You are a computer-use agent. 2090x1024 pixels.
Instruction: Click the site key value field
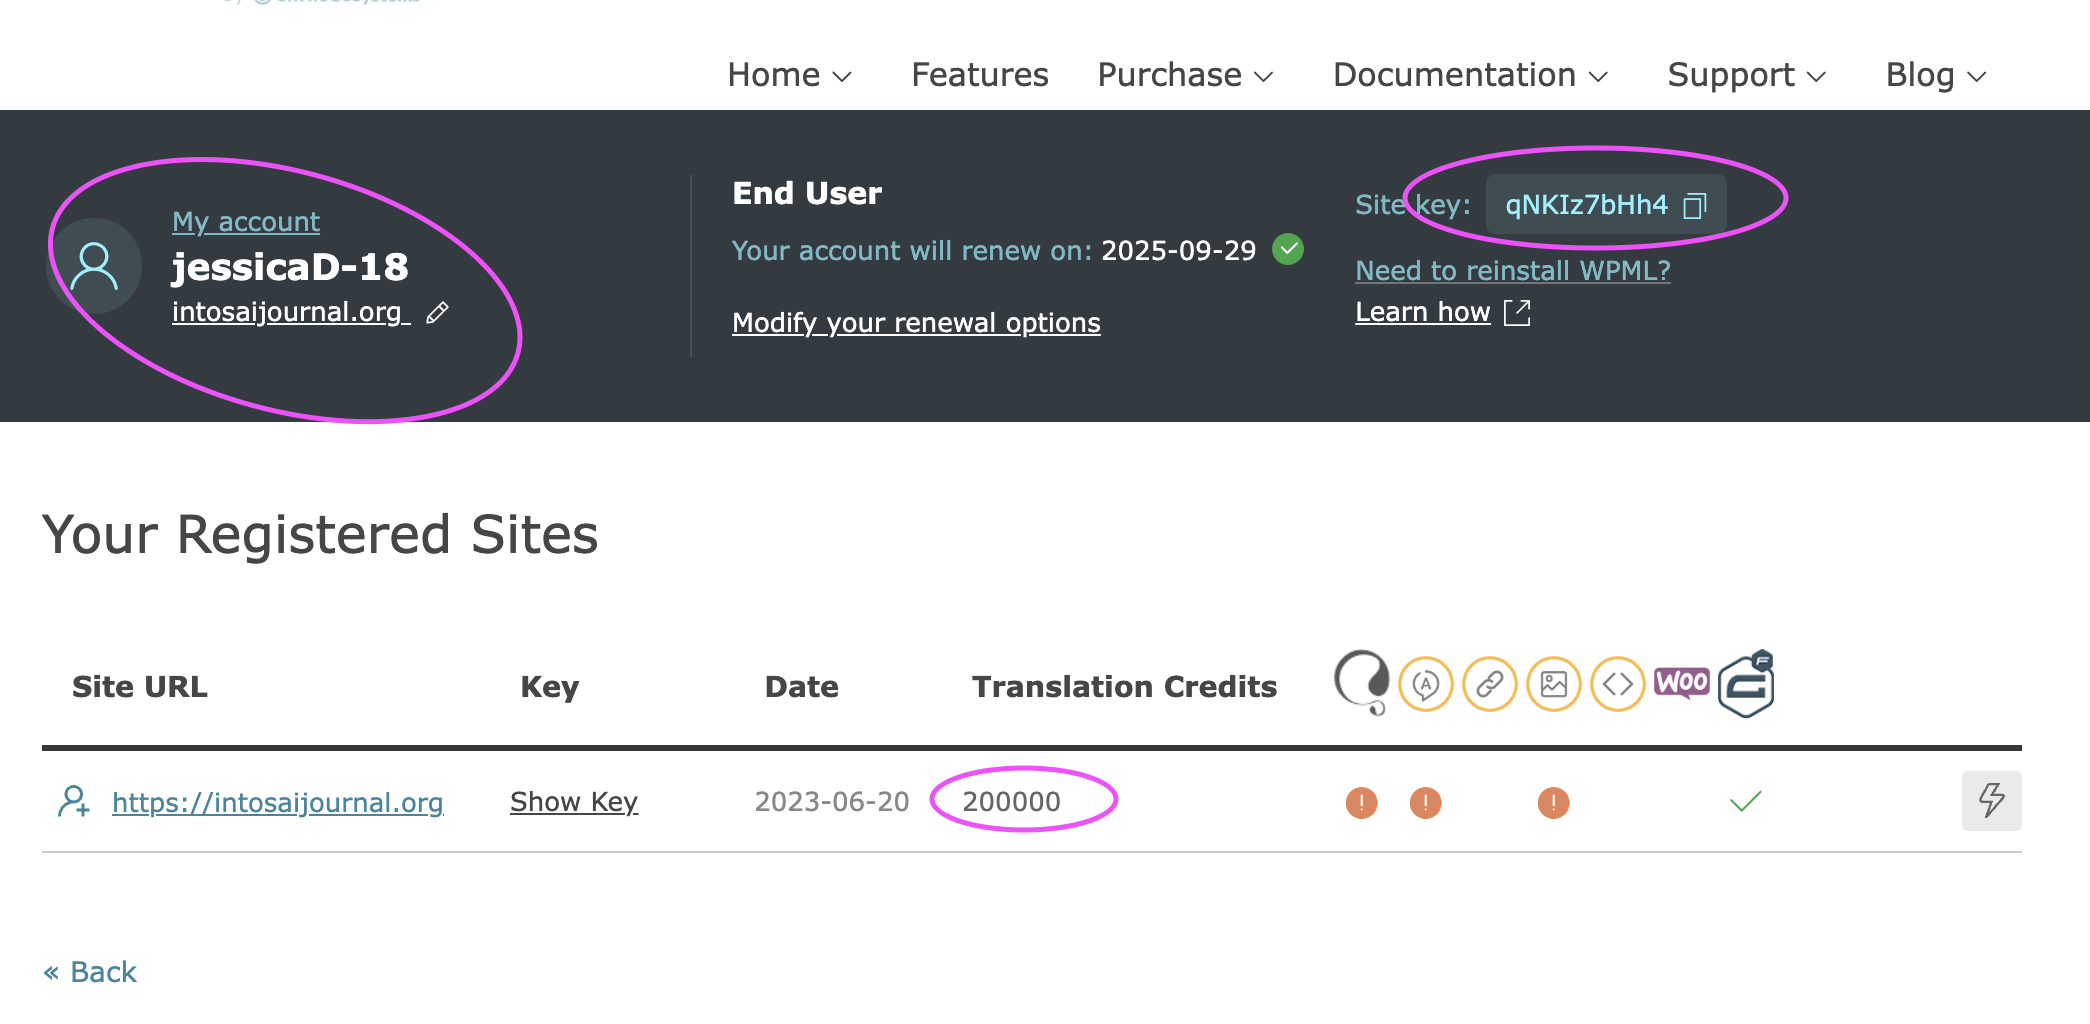[x=1586, y=205]
